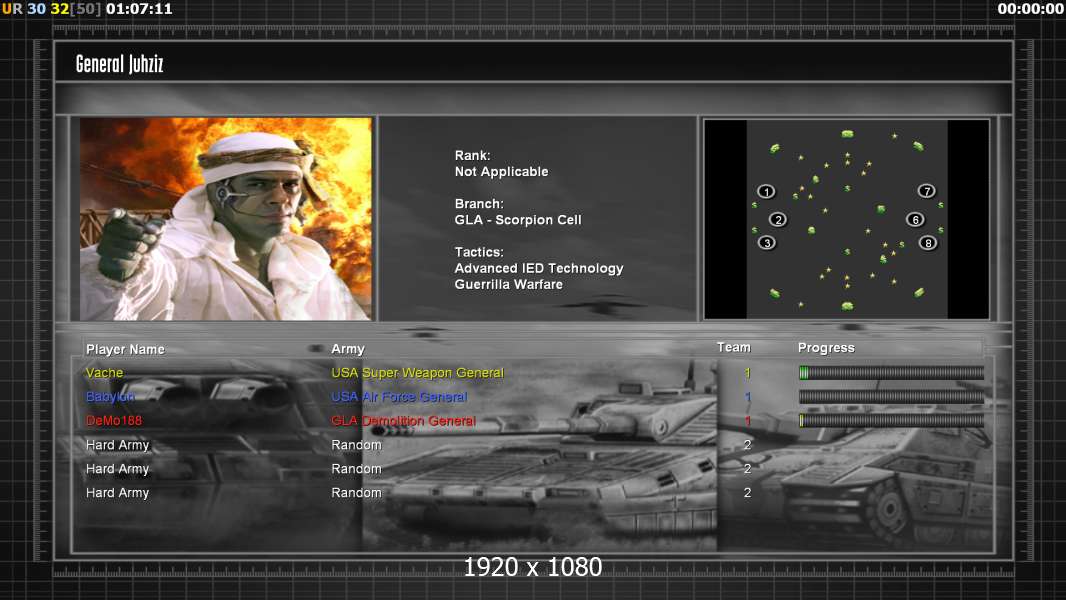1066x600 pixels.
Task: Select start position 8 on the minimap
Action: [928, 243]
